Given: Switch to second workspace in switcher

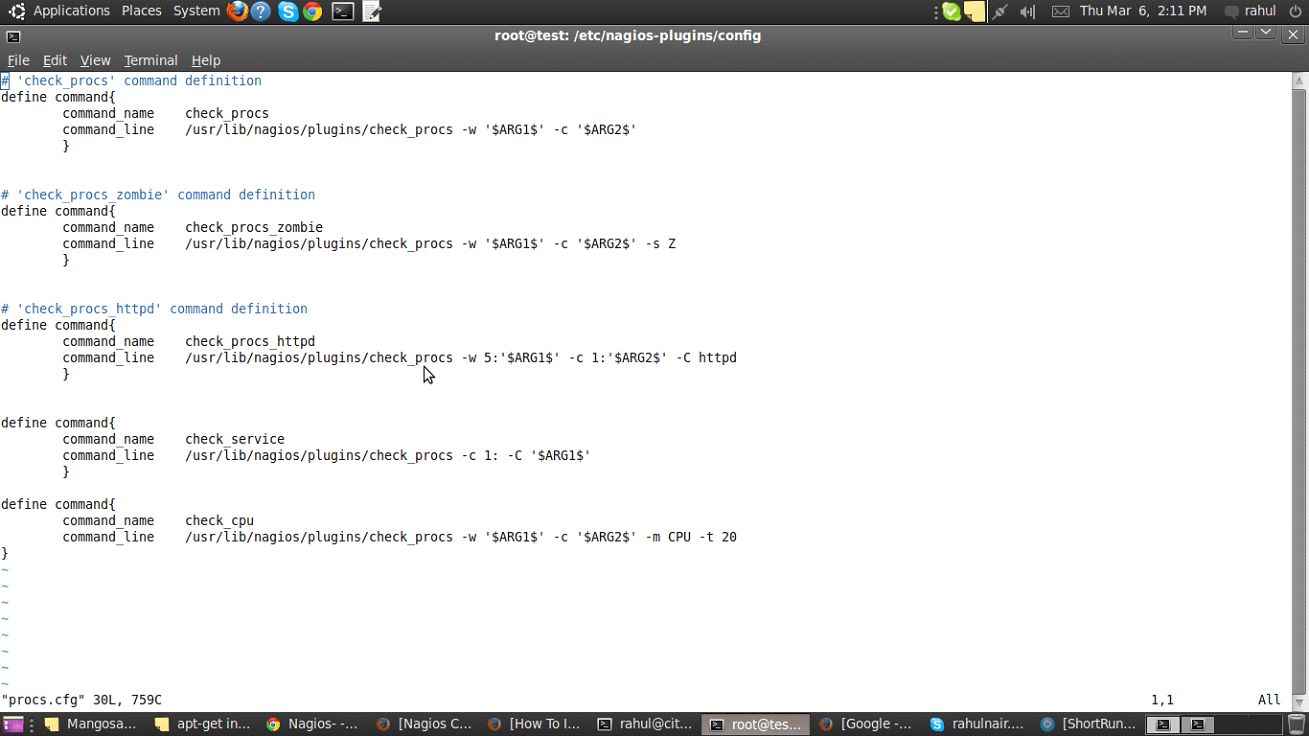Looking at the screenshot, I should pyautogui.click(x=1198, y=724).
